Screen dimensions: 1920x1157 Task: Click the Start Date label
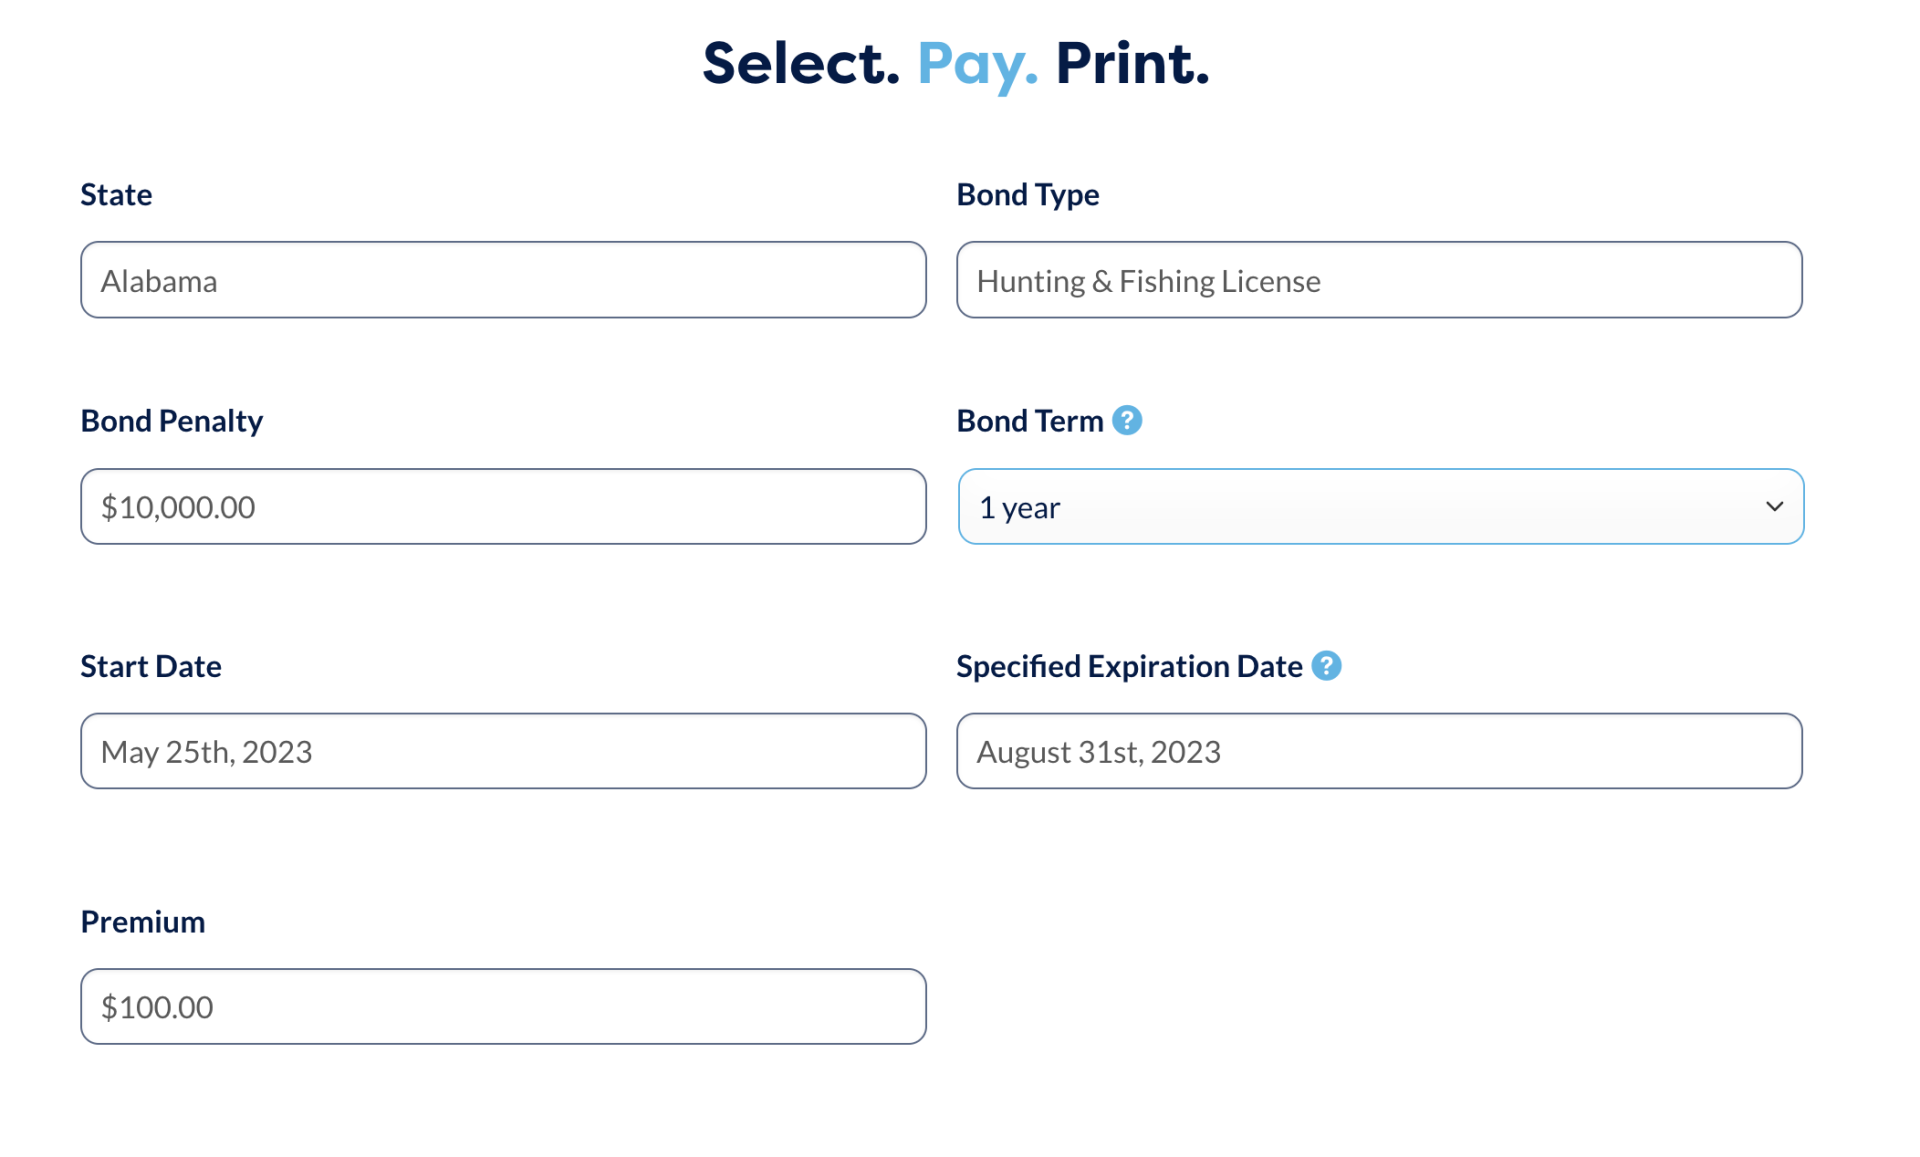[x=150, y=666]
